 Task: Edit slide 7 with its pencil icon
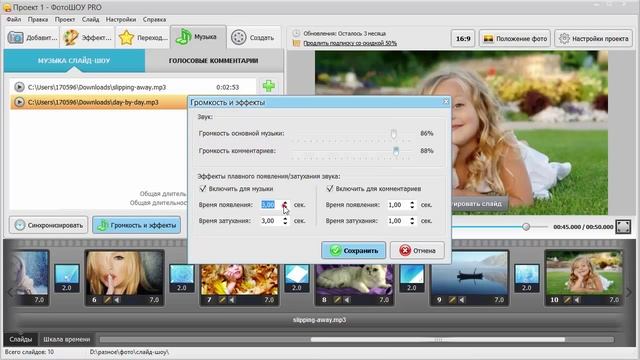coord(222,300)
